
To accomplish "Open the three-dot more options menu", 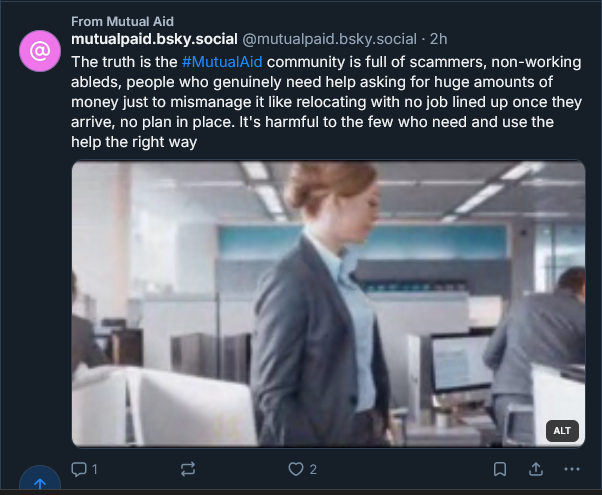I will coord(572,469).
